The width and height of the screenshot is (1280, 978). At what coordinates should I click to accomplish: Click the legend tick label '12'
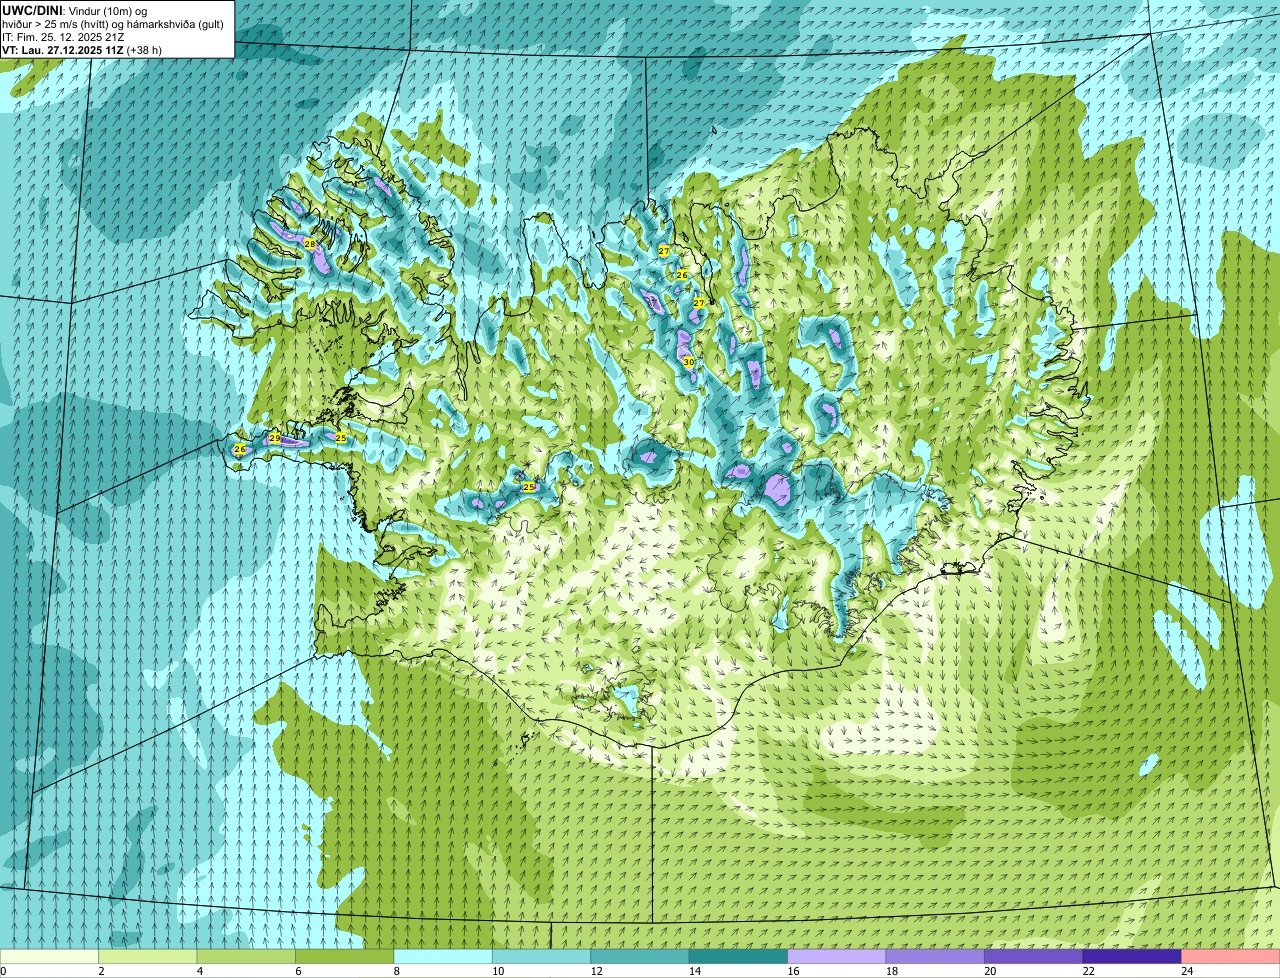pos(596,971)
